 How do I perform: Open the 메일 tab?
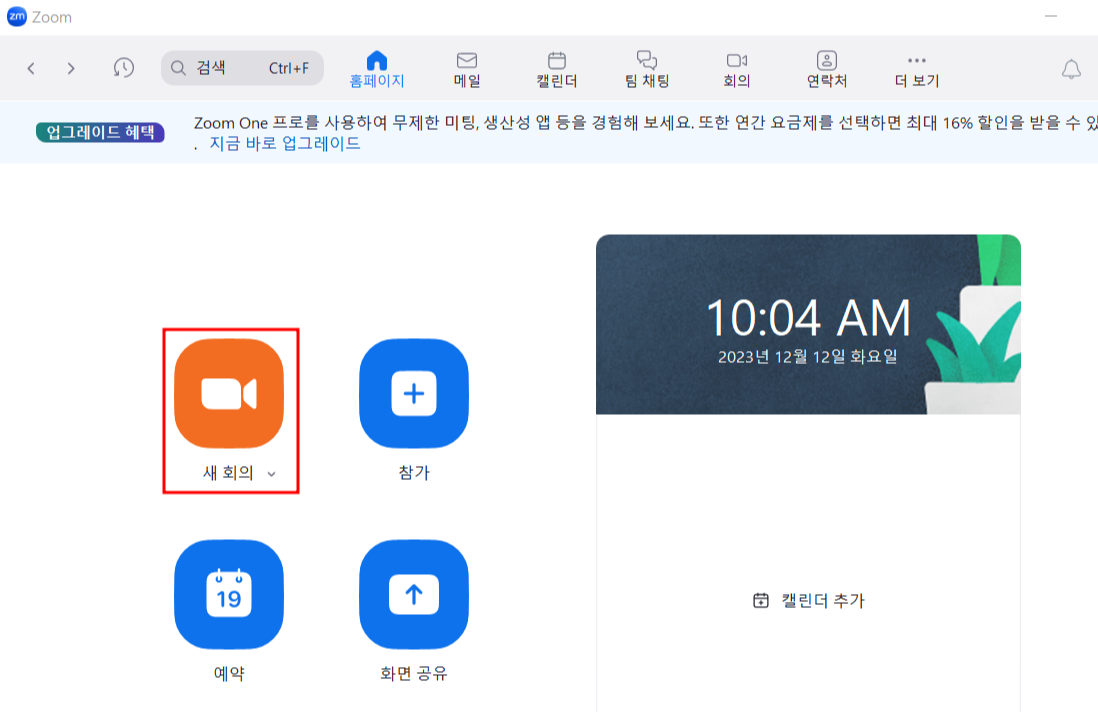coord(466,69)
